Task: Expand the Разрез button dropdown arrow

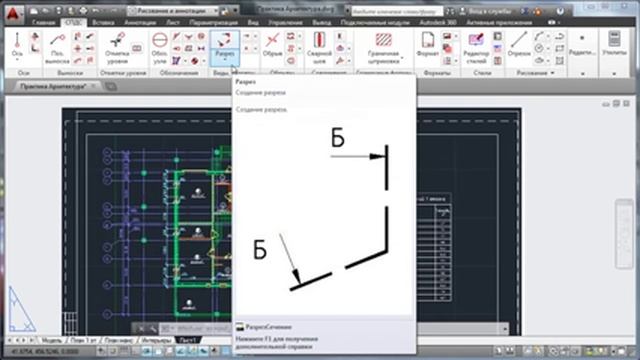Action: coord(224,60)
